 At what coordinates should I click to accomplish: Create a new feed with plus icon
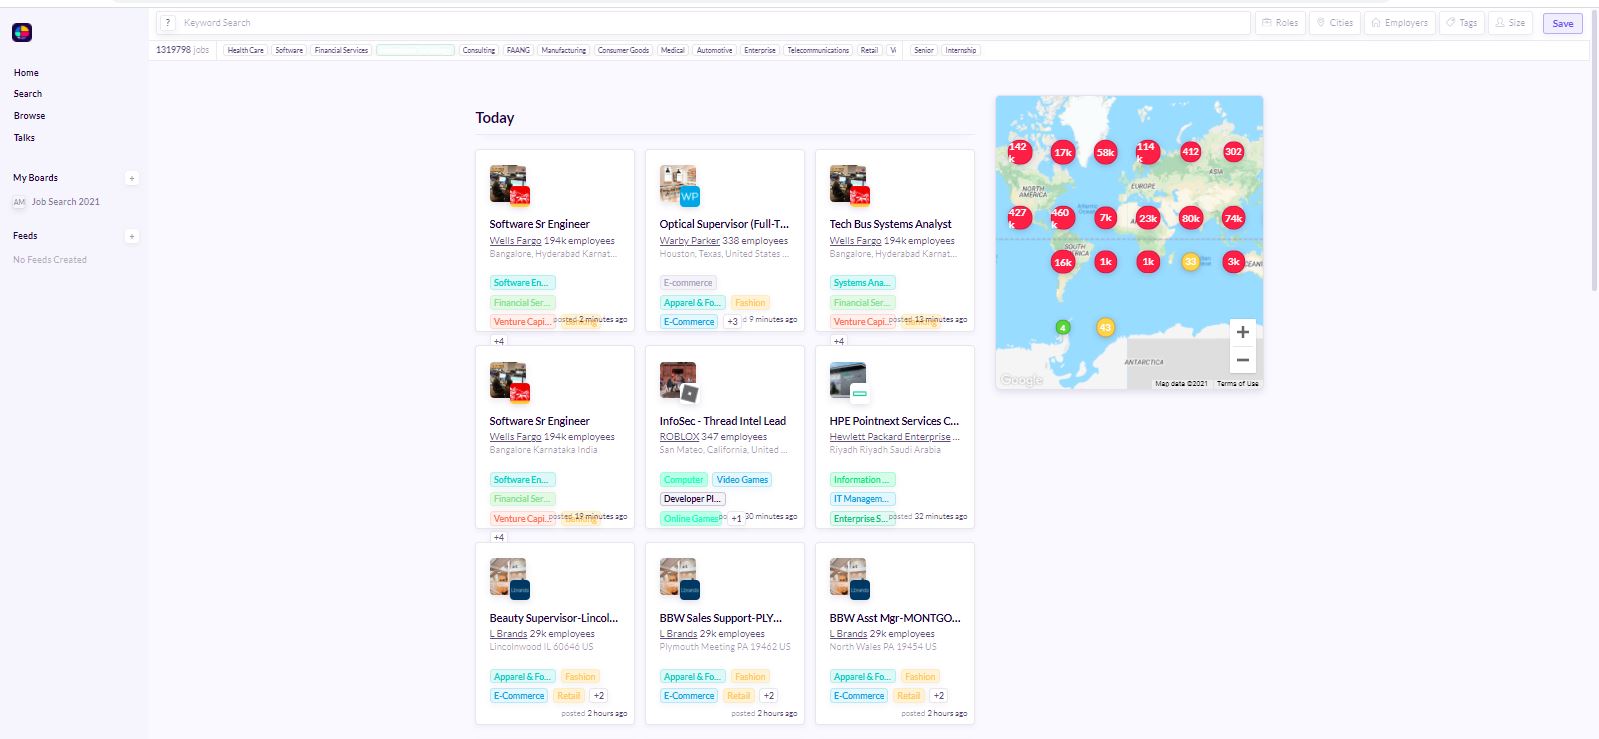click(131, 237)
